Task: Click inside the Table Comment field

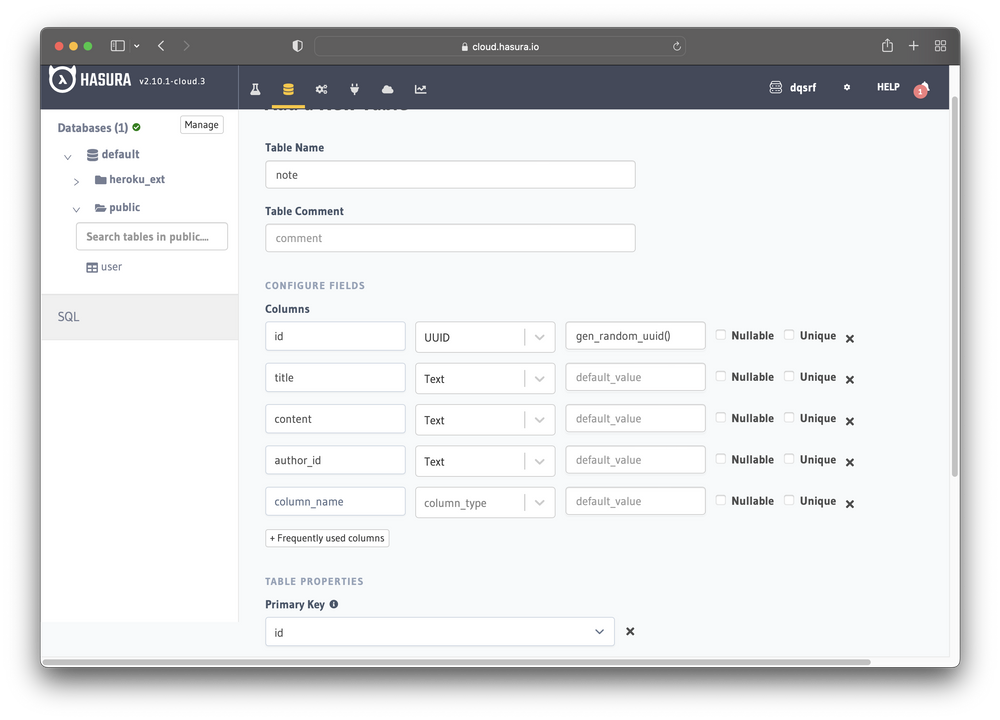Action: pos(450,237)
